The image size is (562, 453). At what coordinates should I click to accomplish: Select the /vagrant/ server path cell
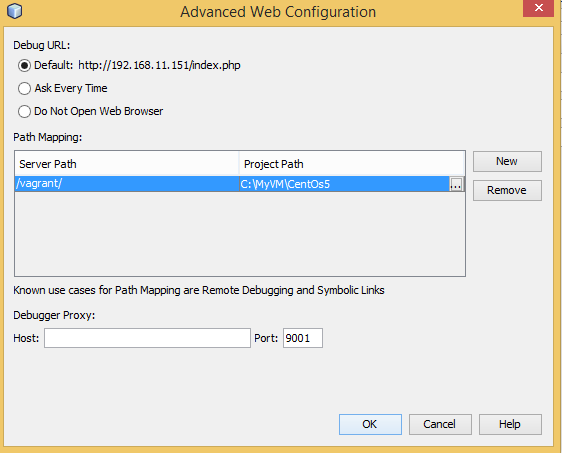click(127, 184)
